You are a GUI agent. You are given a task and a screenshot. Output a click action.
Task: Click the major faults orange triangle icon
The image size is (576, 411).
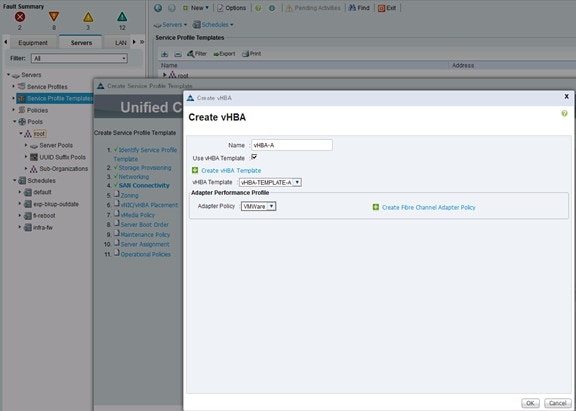(x=54, y=17)
